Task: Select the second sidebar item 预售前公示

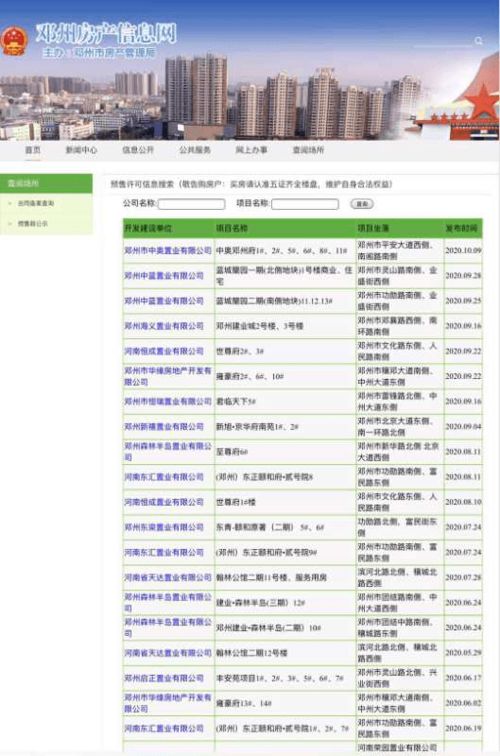Action: [x=33, y=224]
